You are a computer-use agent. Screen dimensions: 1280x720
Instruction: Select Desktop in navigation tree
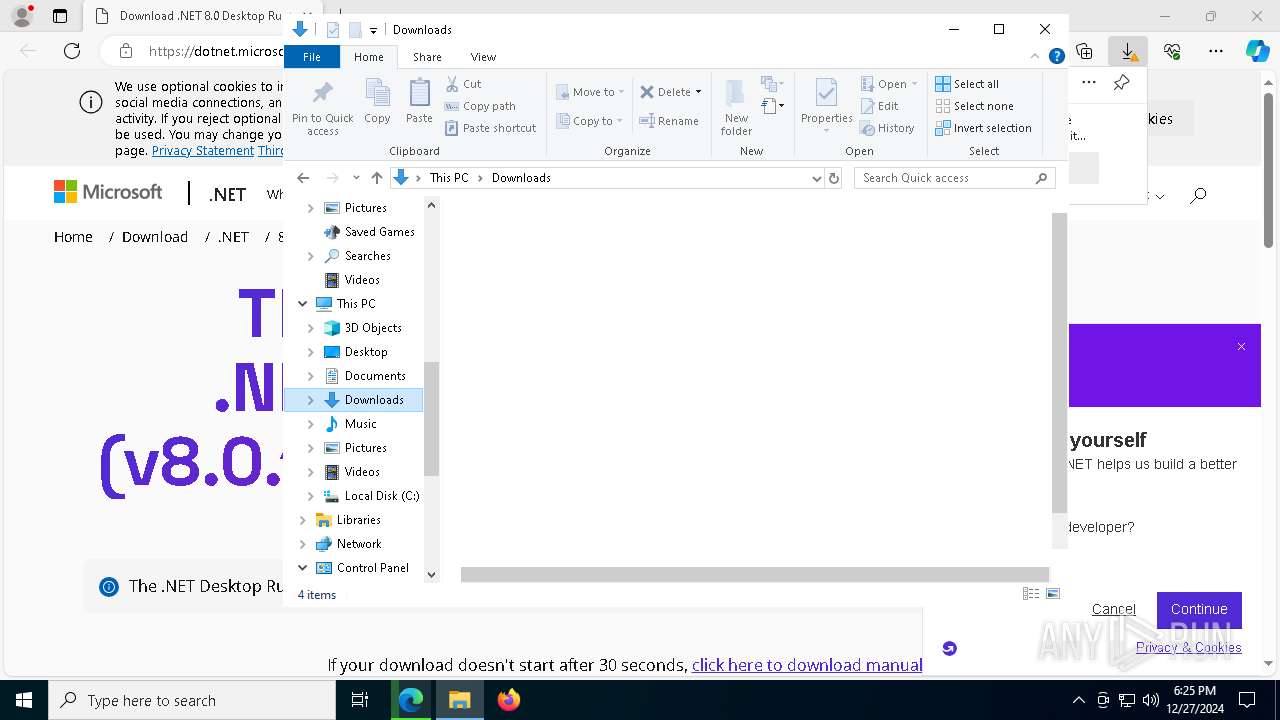(x=366, y=352)
